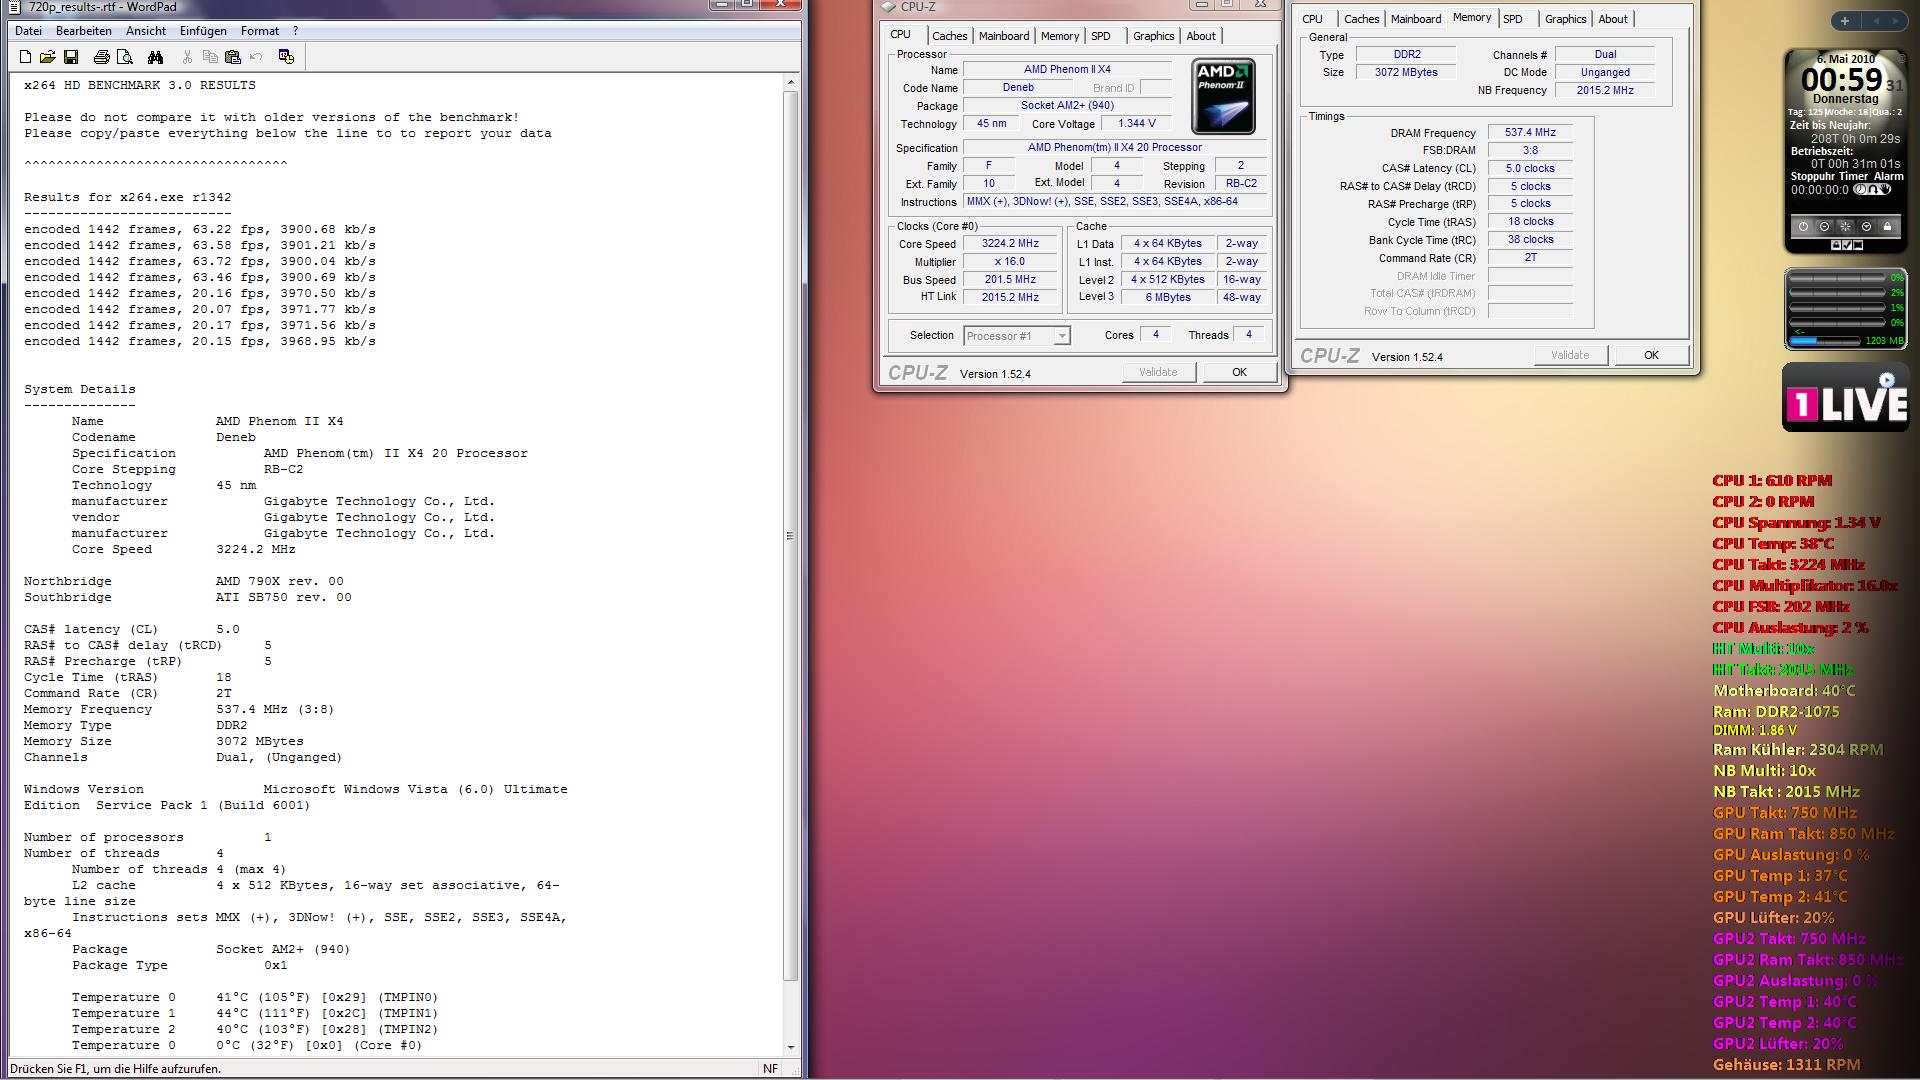1920x1080 pixels.
Task: Switch to the SPD tab in right CPU-Z window
Action: point(1513,19)
